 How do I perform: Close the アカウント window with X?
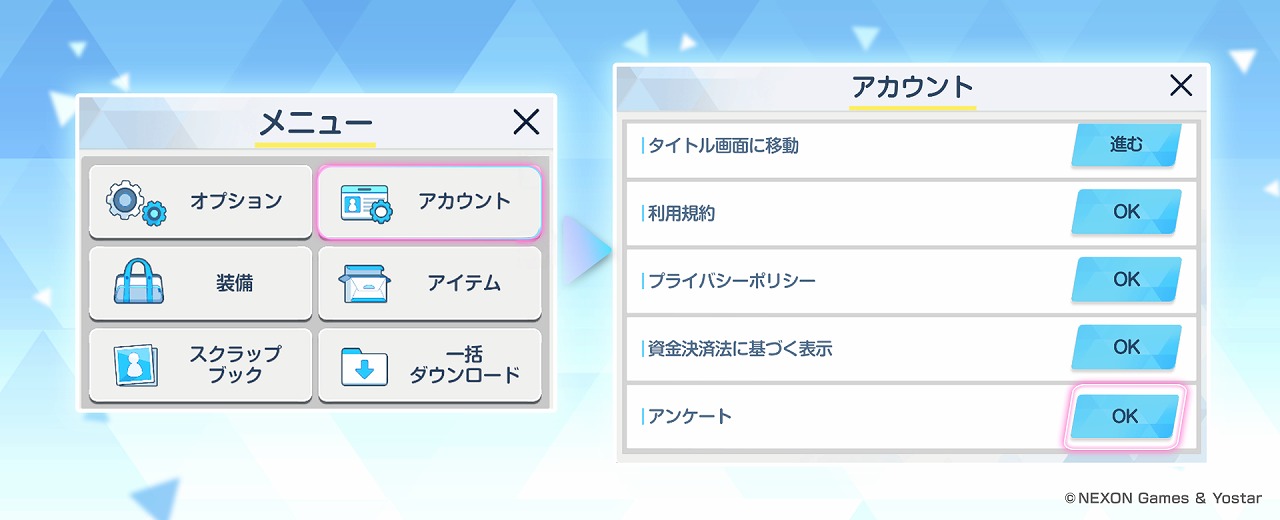1181,86
